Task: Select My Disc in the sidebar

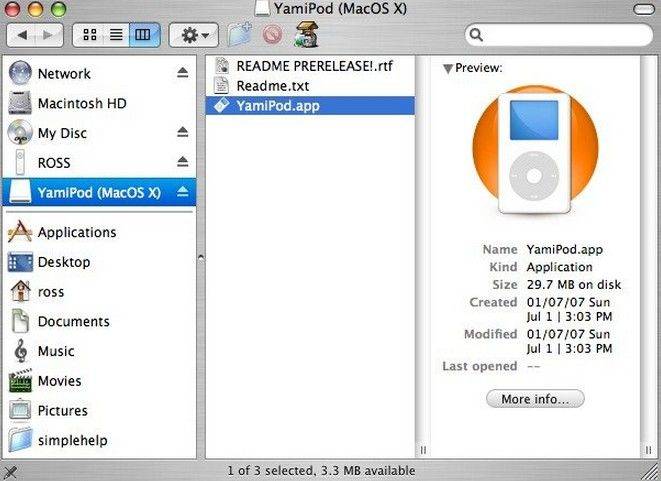Action: [x=99, y=133]
